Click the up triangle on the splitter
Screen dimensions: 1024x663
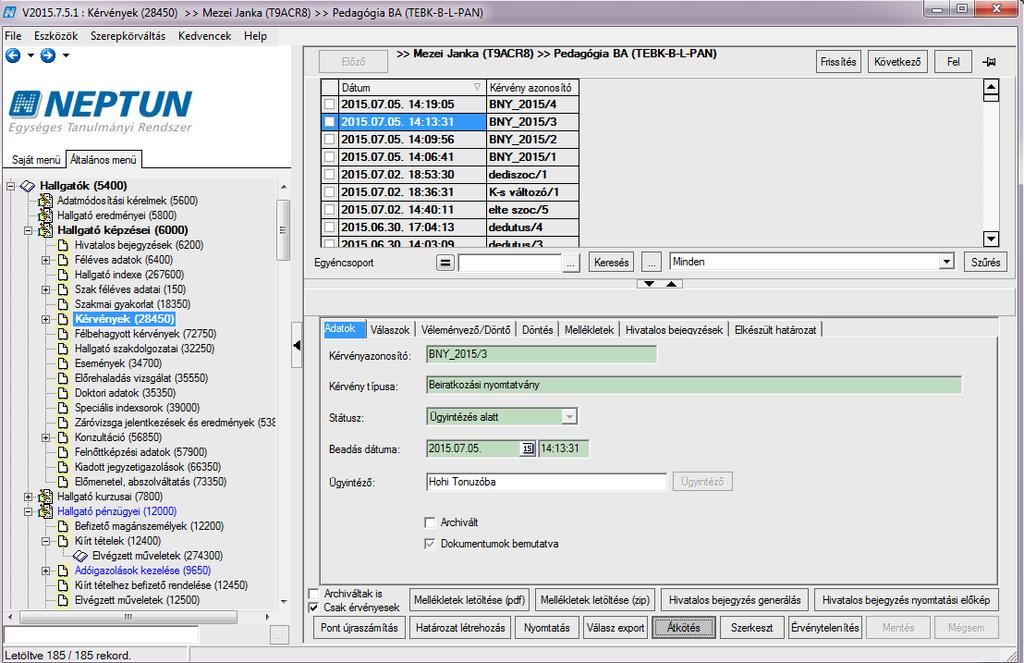pos(671,284)
